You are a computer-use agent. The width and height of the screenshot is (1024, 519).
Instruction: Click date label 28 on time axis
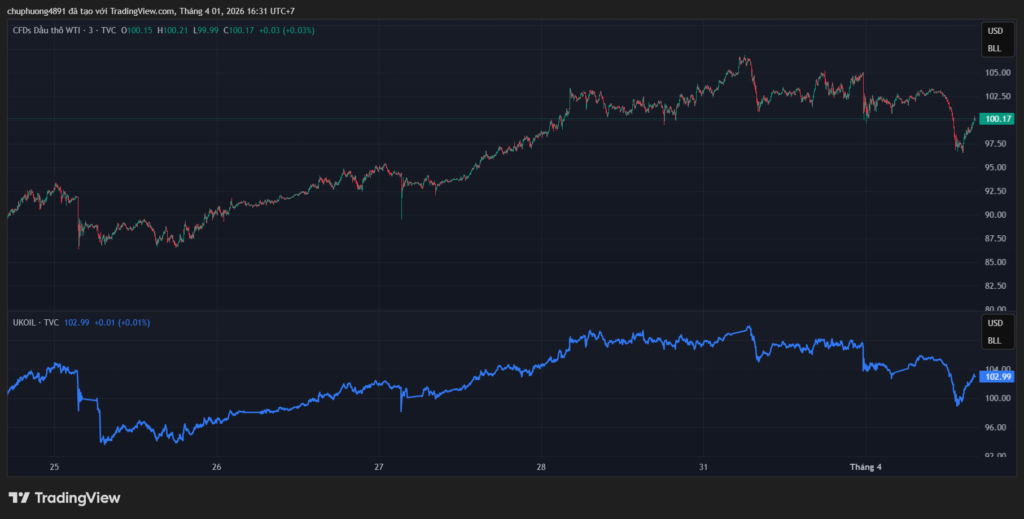541,467
